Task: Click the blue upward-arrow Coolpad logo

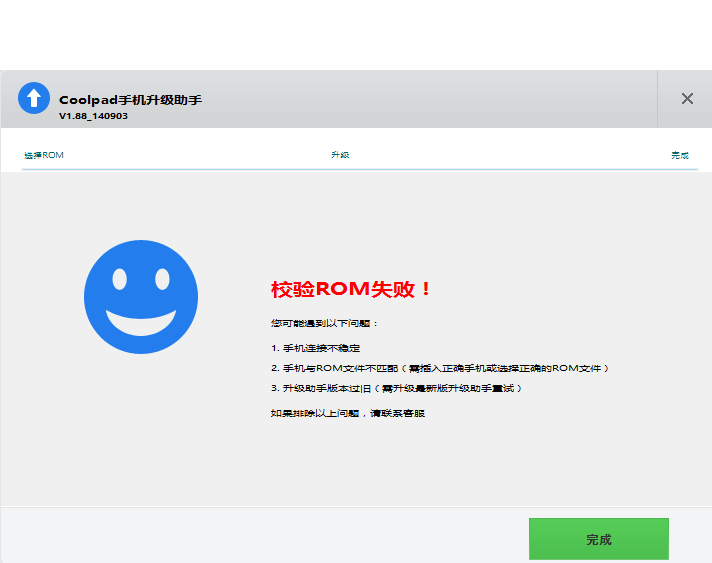Action: (34, 98)
